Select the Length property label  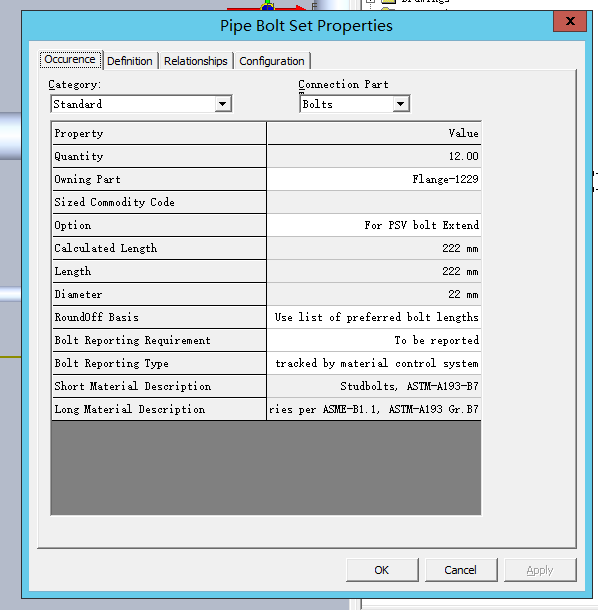coord(159,271)
